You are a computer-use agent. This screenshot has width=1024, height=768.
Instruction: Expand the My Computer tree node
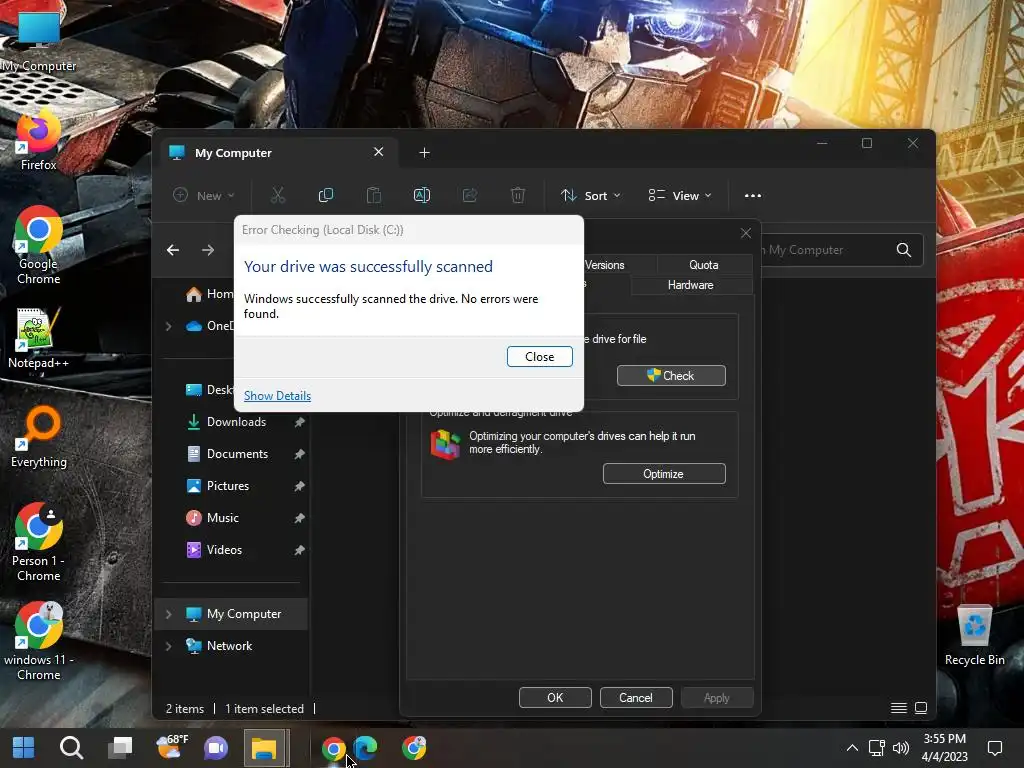(x=168, y=614)
